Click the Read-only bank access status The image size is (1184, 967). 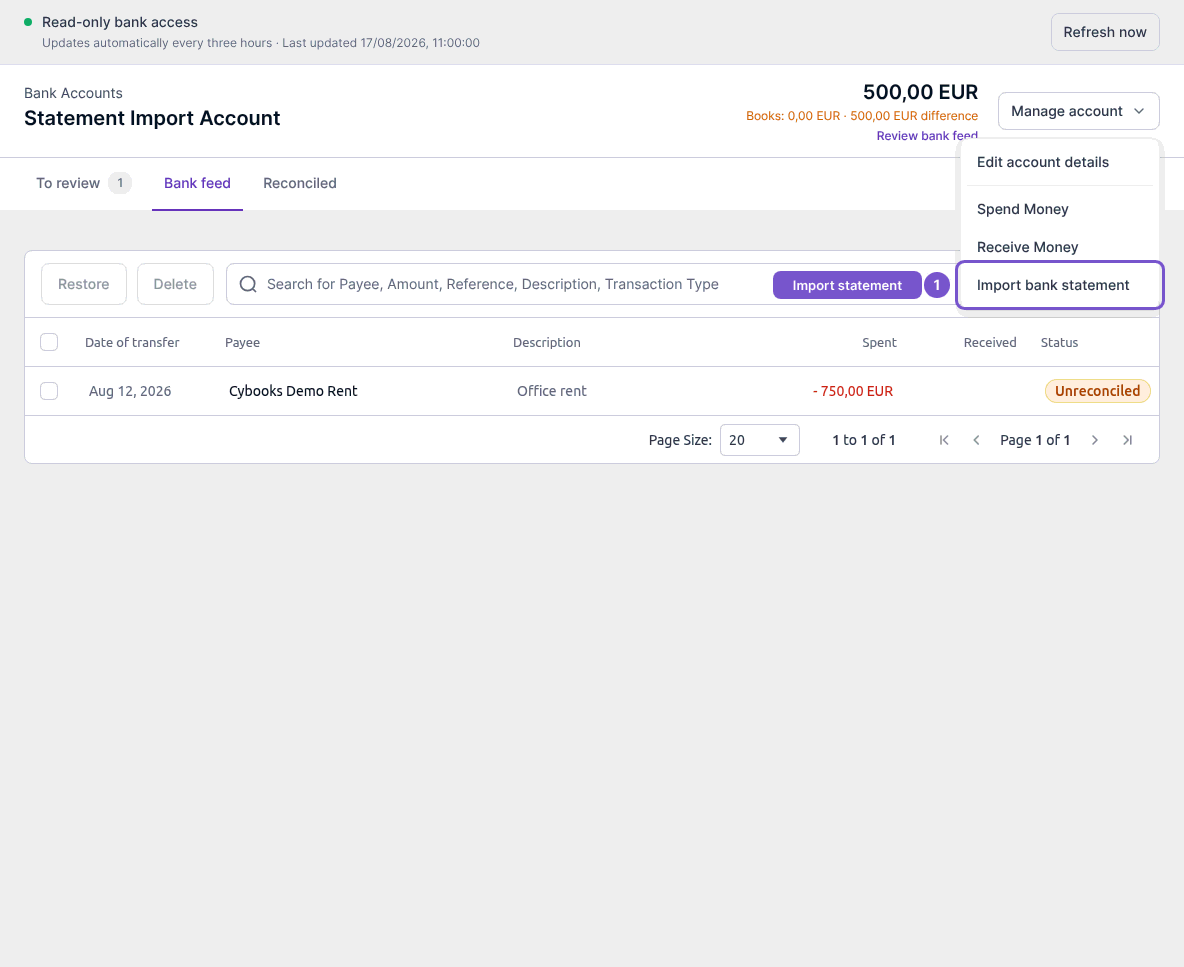coord(120,22)
